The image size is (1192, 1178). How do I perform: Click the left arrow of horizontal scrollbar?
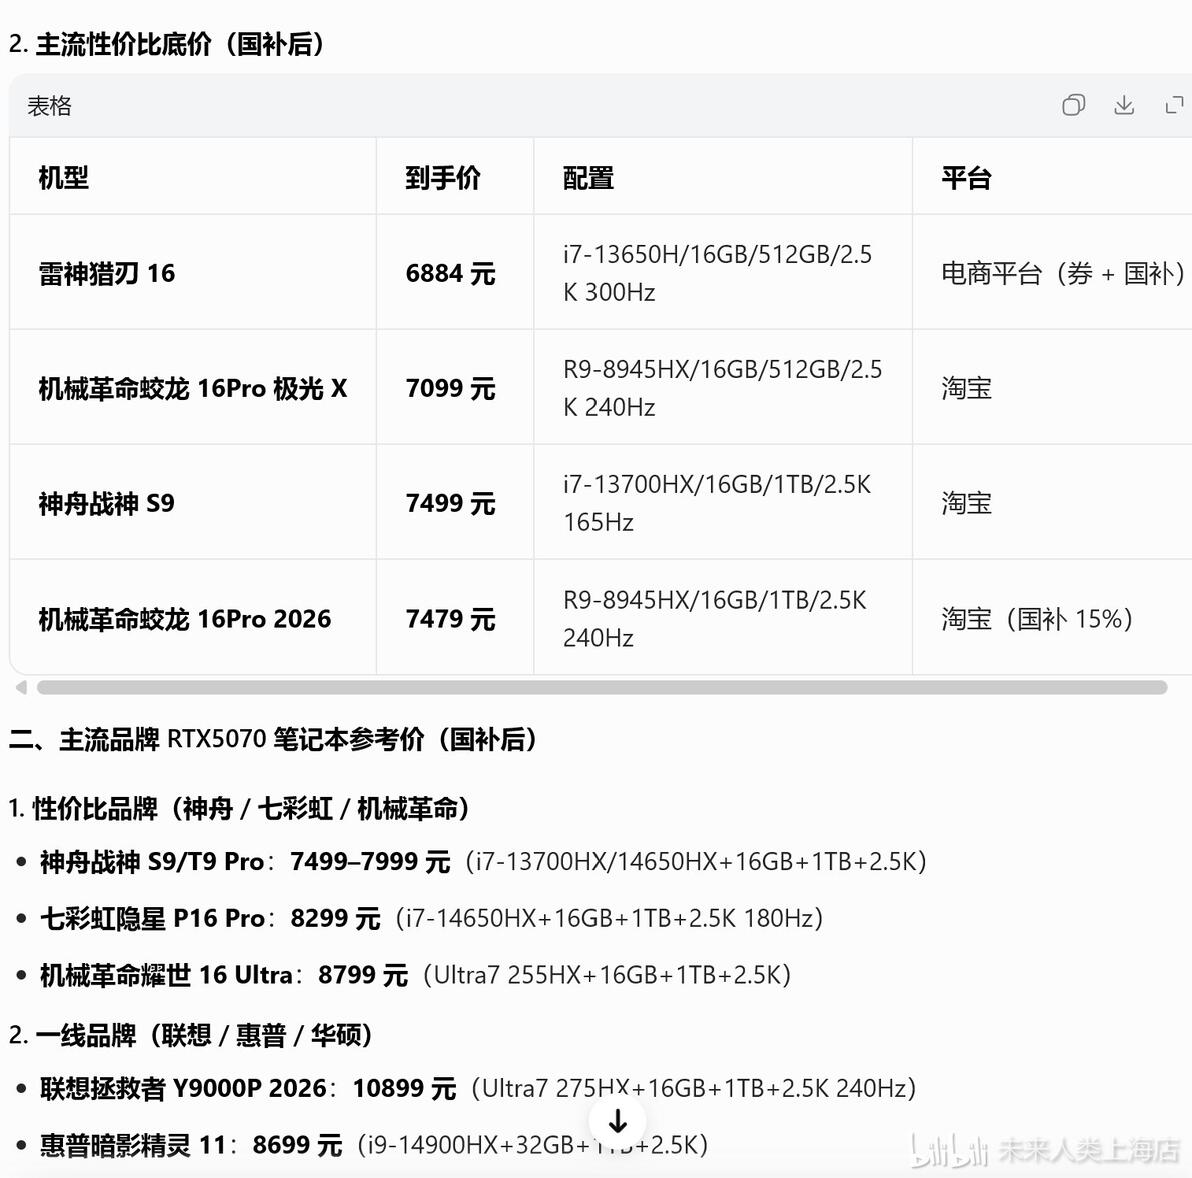pyautogui.click(x=21, y=688)
